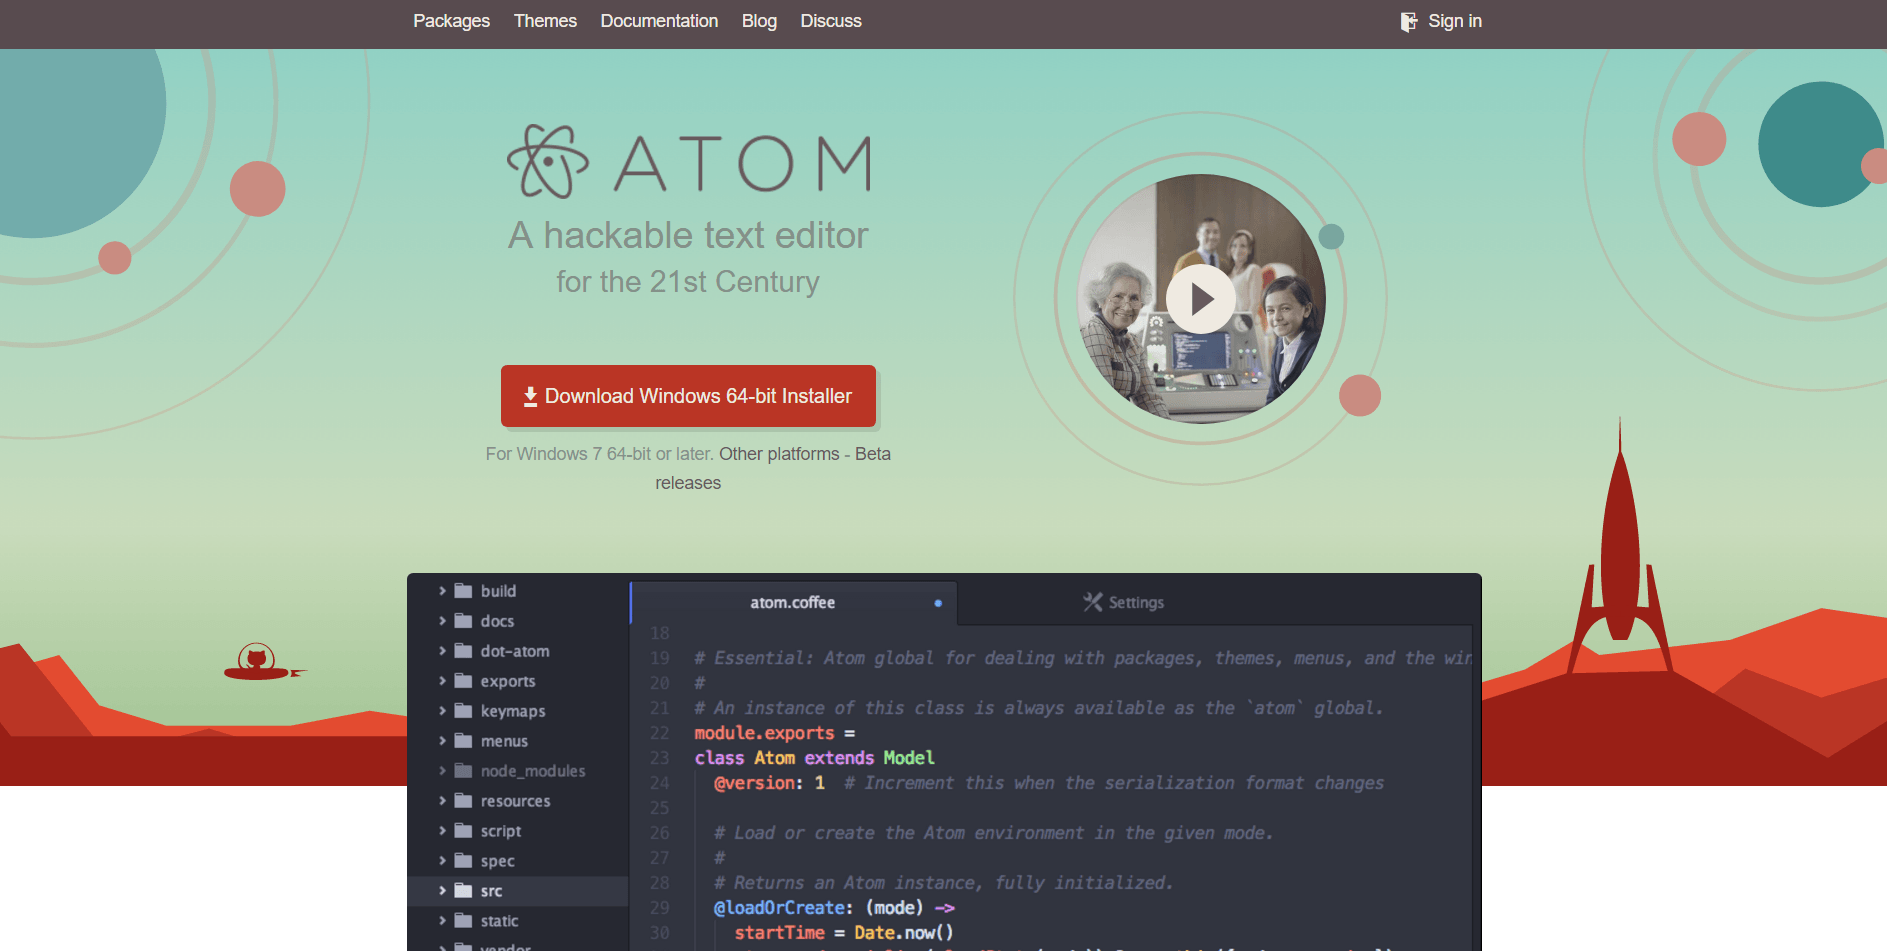Expand the script folder chevron
This screenshot has width=1887, height=951.
[x=442, y=831]
